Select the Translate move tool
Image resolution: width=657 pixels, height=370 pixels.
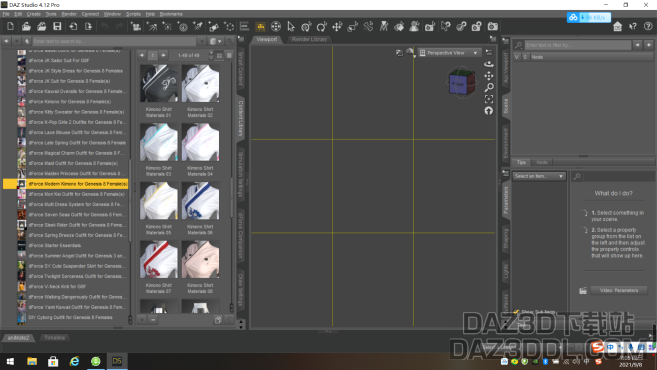point(337,27)
